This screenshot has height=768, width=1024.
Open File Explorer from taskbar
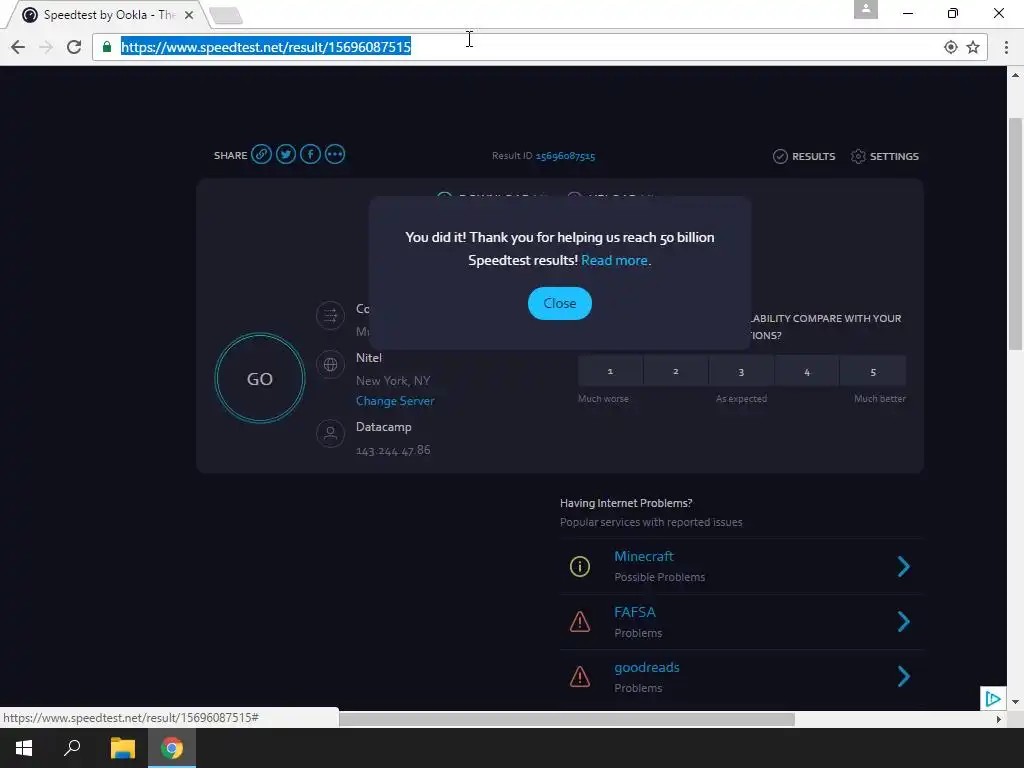122,748
